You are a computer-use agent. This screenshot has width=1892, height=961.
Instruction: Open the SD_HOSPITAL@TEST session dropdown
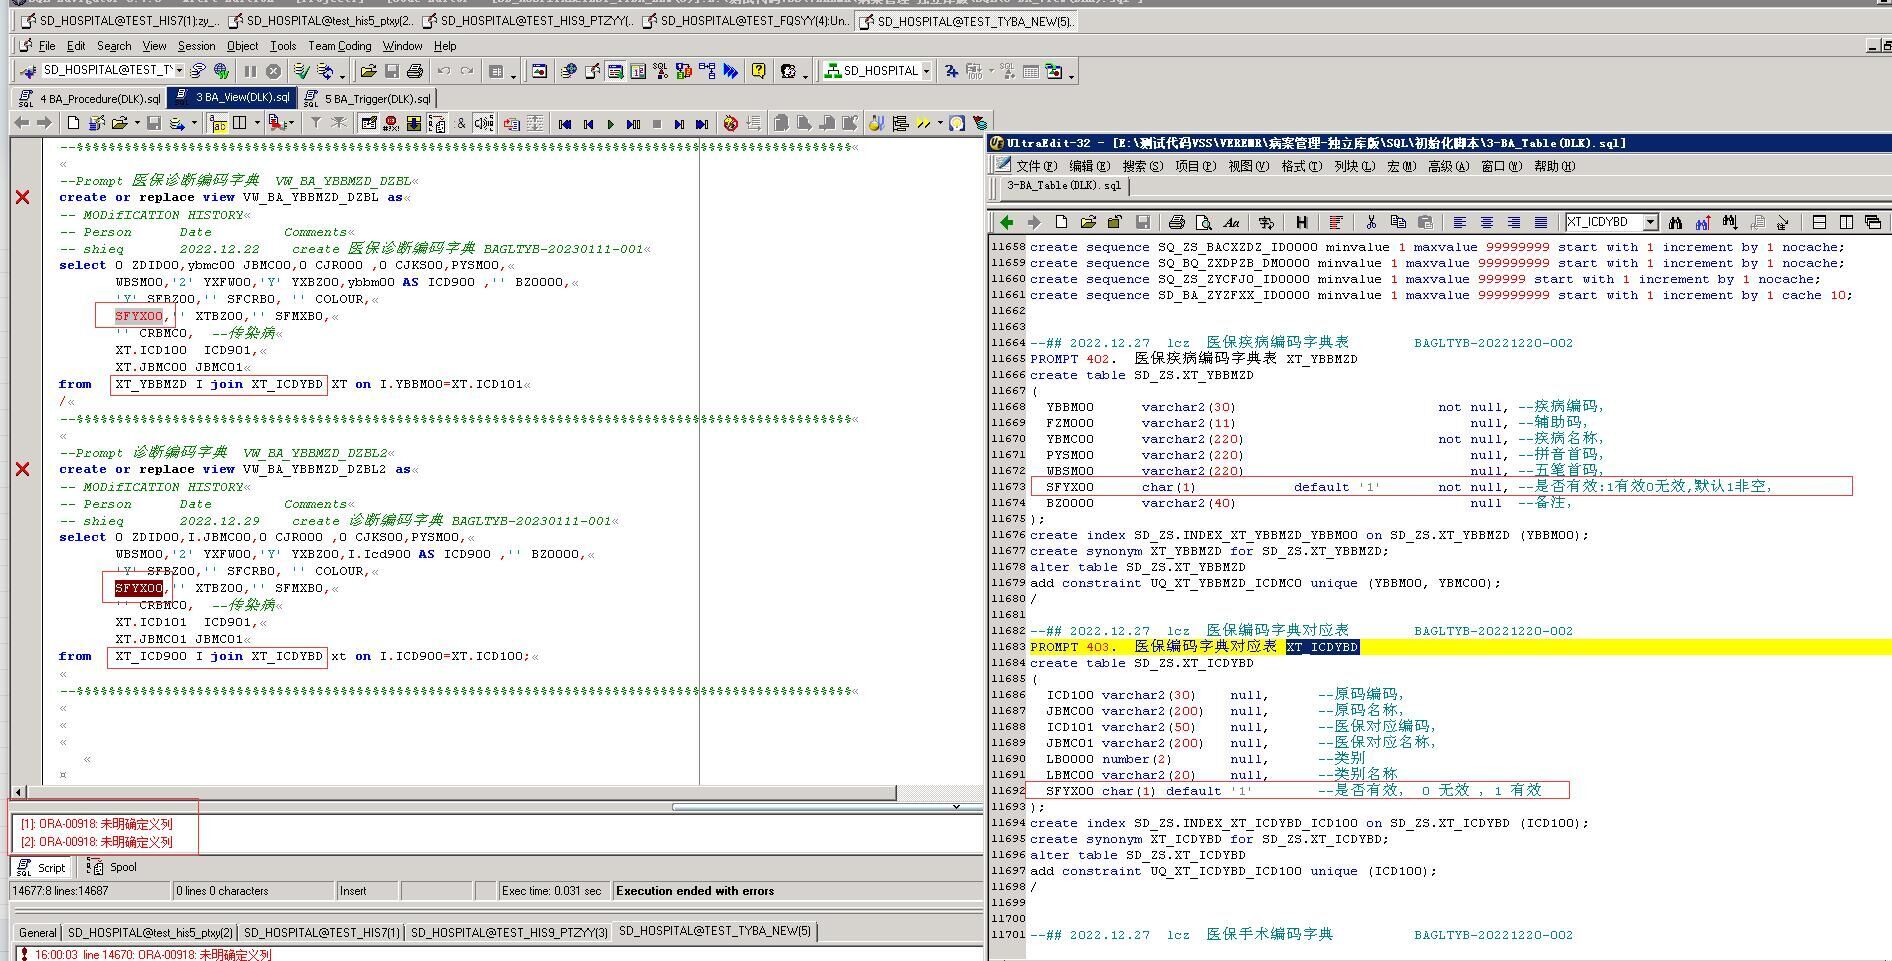[179, 70]
